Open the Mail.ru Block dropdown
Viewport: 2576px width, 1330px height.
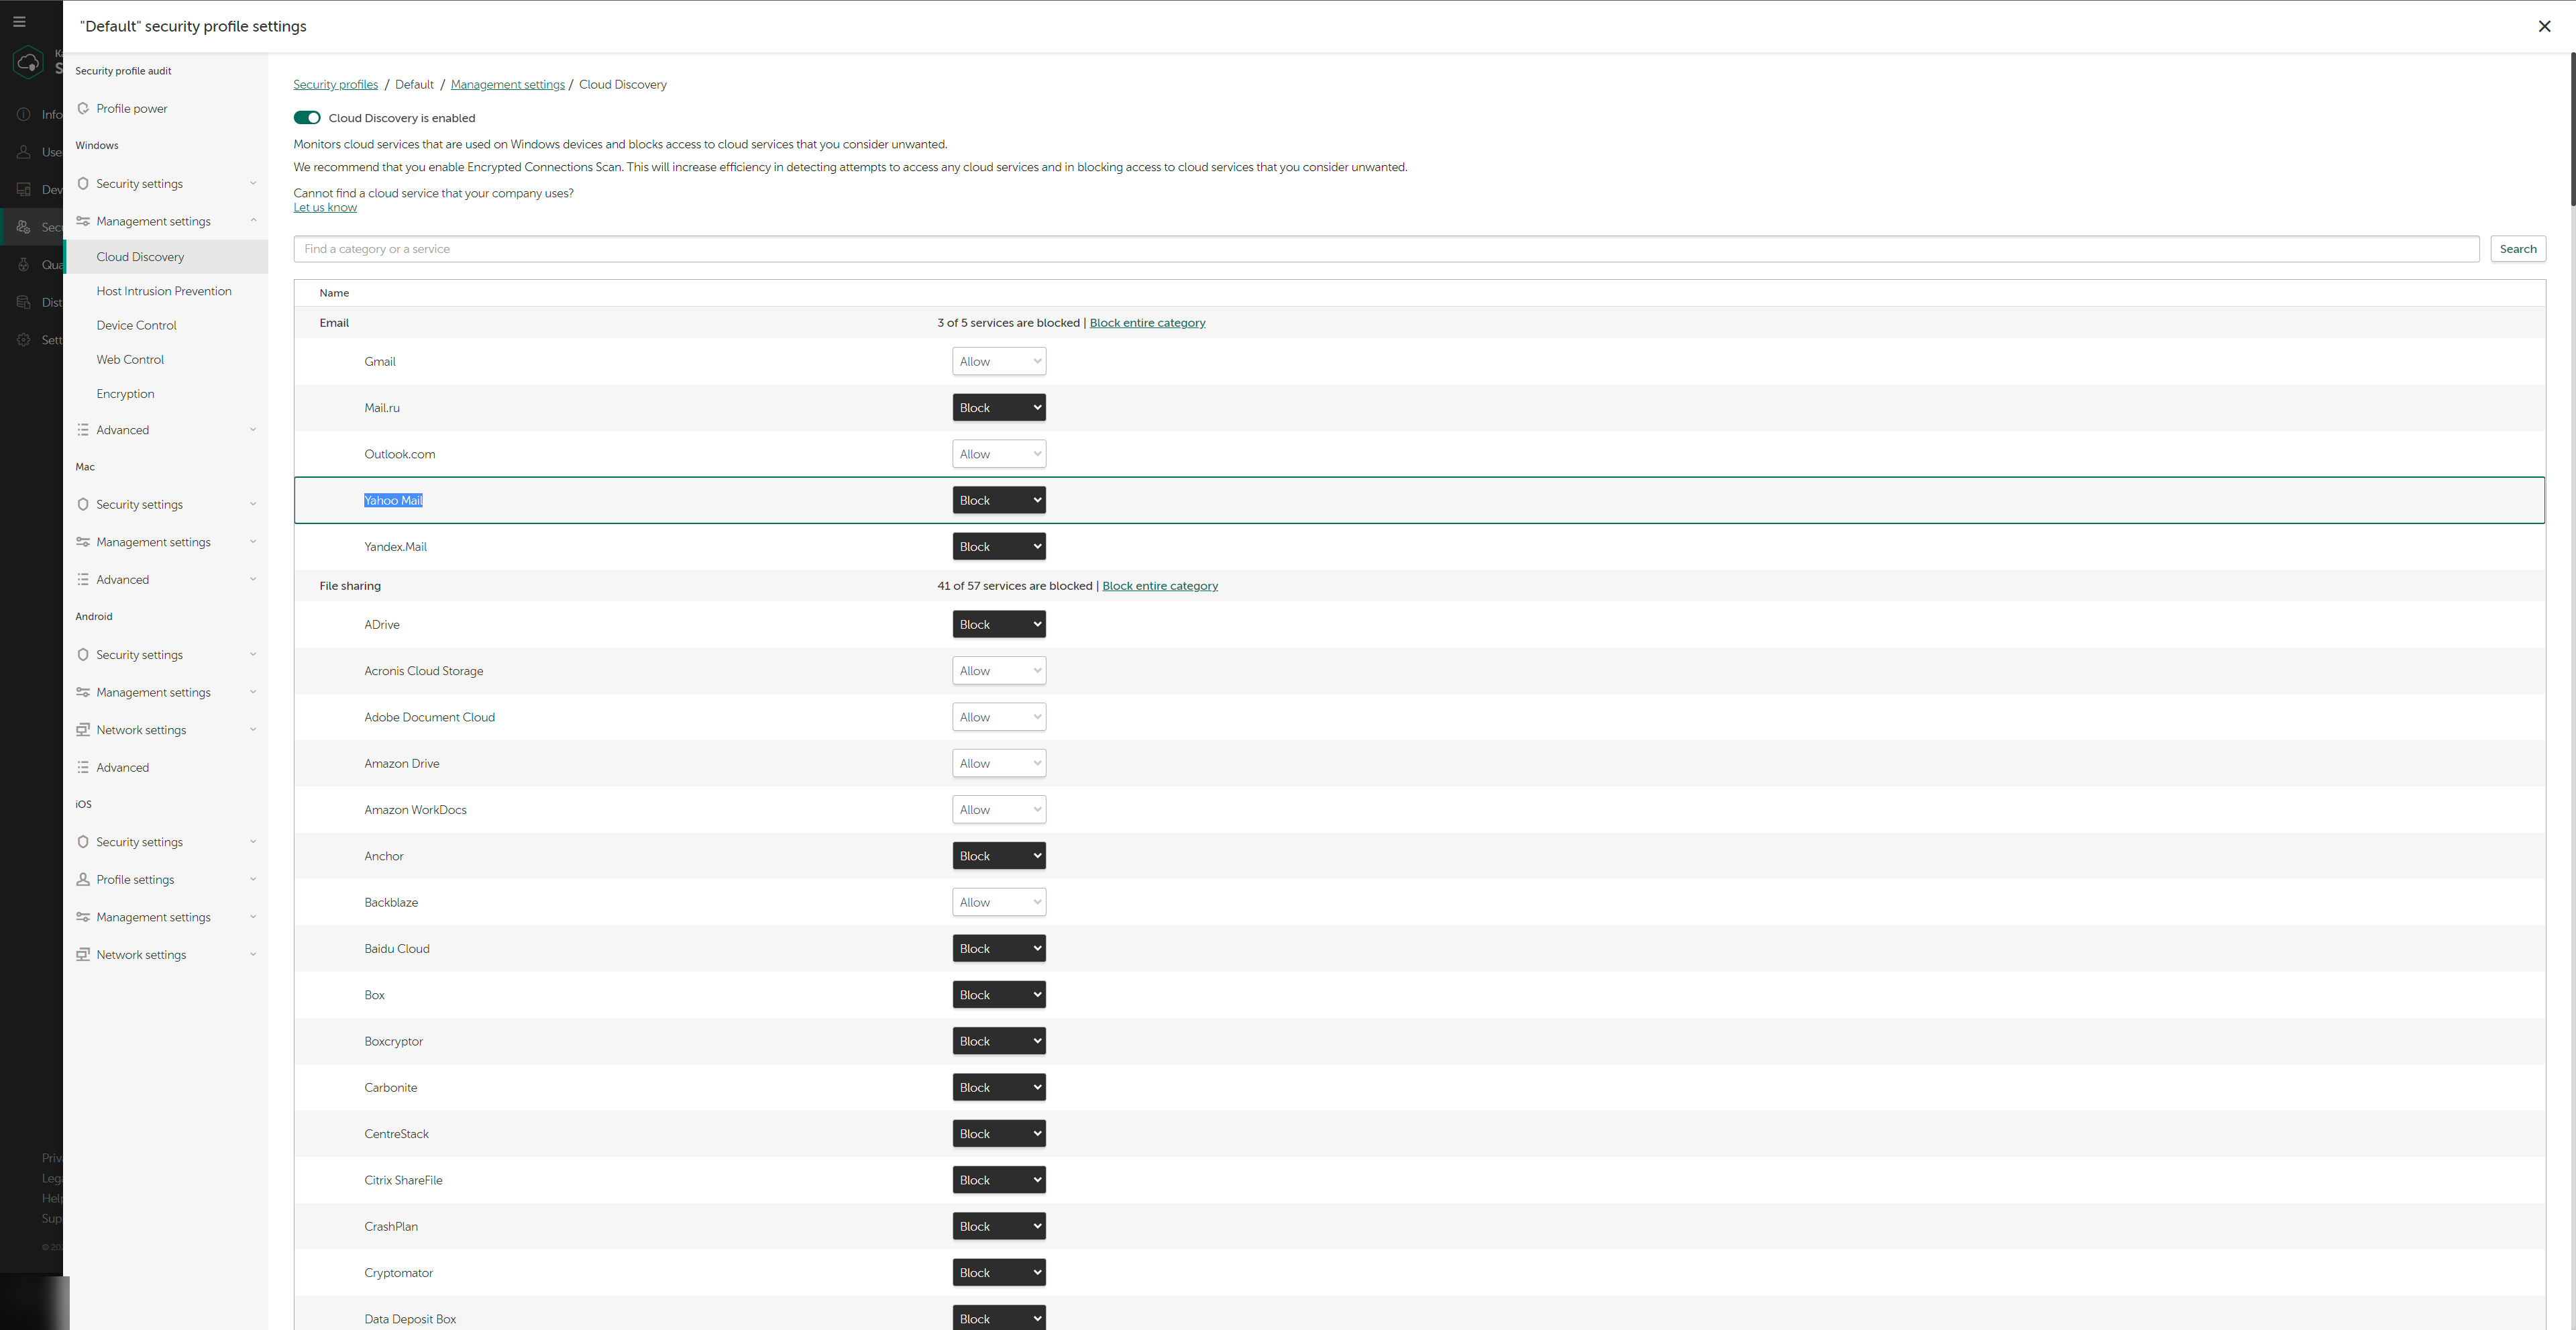click(x=998, y=407)
